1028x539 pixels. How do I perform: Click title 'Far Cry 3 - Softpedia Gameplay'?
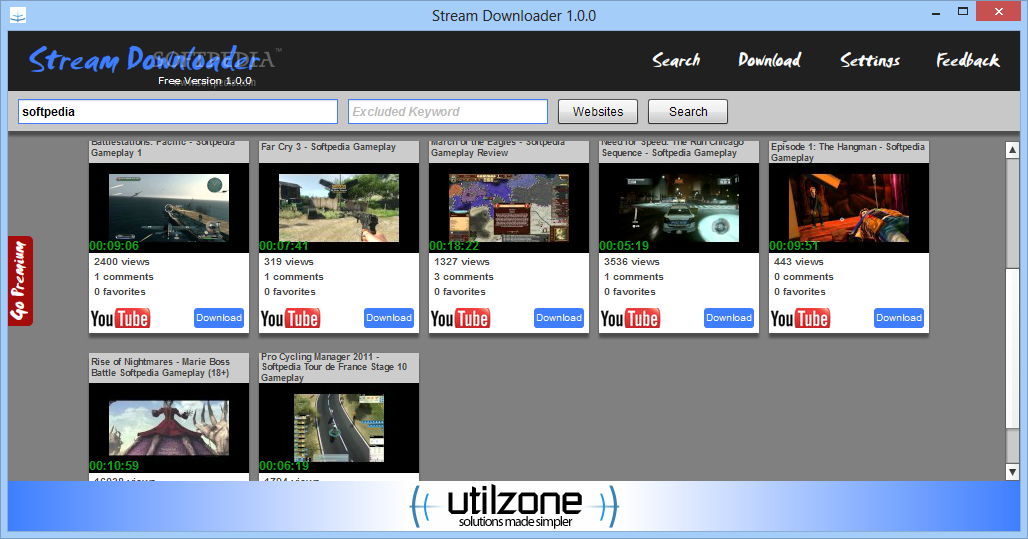click(328, 147)
